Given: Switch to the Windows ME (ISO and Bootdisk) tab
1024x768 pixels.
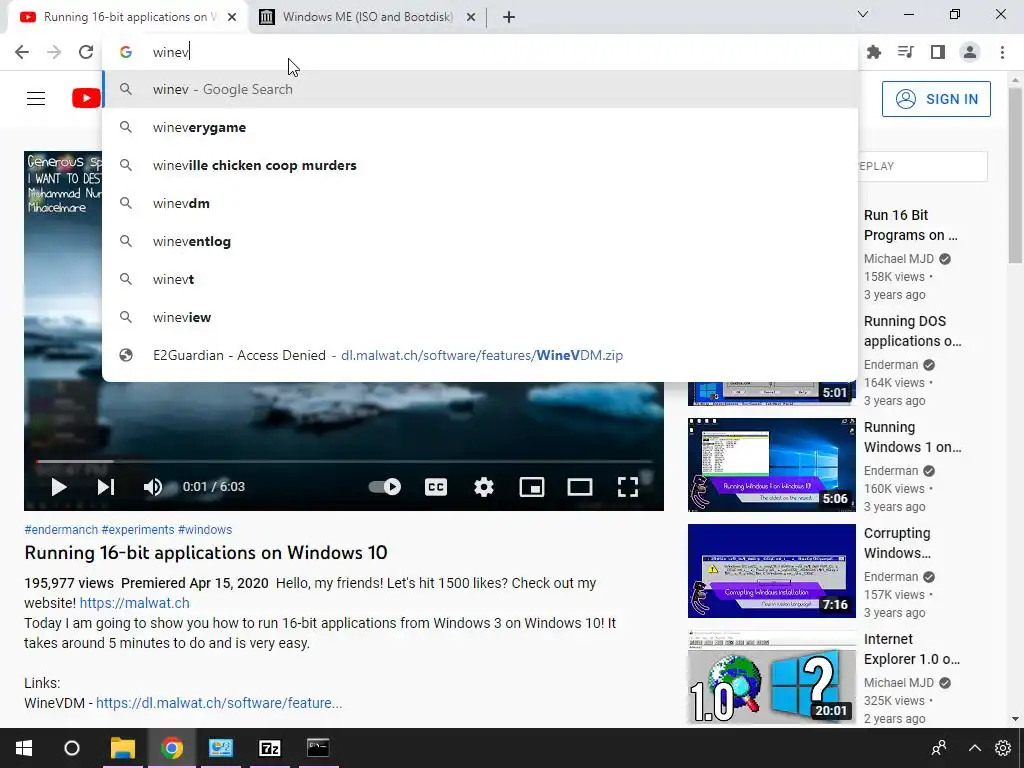Looking at the screenshot, I should click(367, 17).
